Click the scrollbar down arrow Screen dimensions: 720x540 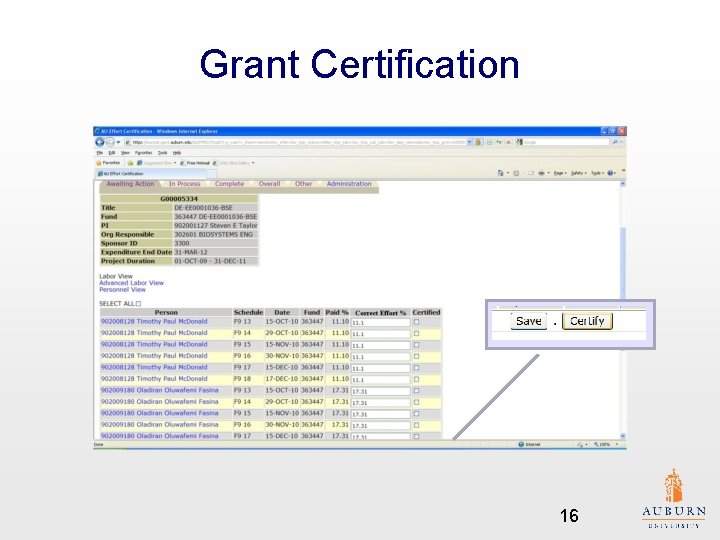[623, 436]
